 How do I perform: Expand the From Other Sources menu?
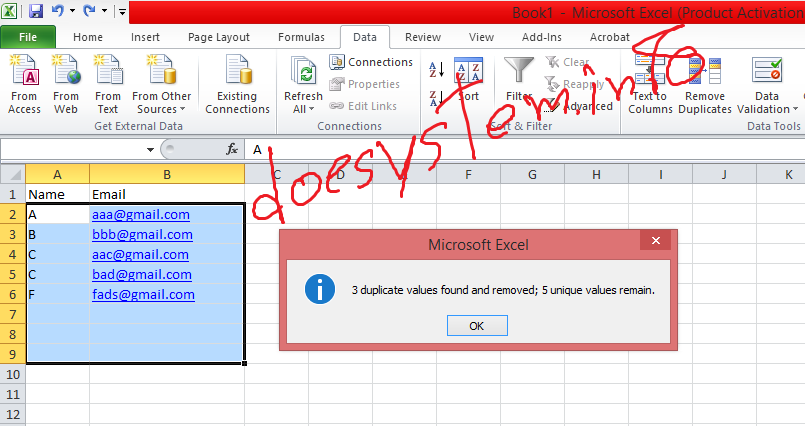point(162,85)
